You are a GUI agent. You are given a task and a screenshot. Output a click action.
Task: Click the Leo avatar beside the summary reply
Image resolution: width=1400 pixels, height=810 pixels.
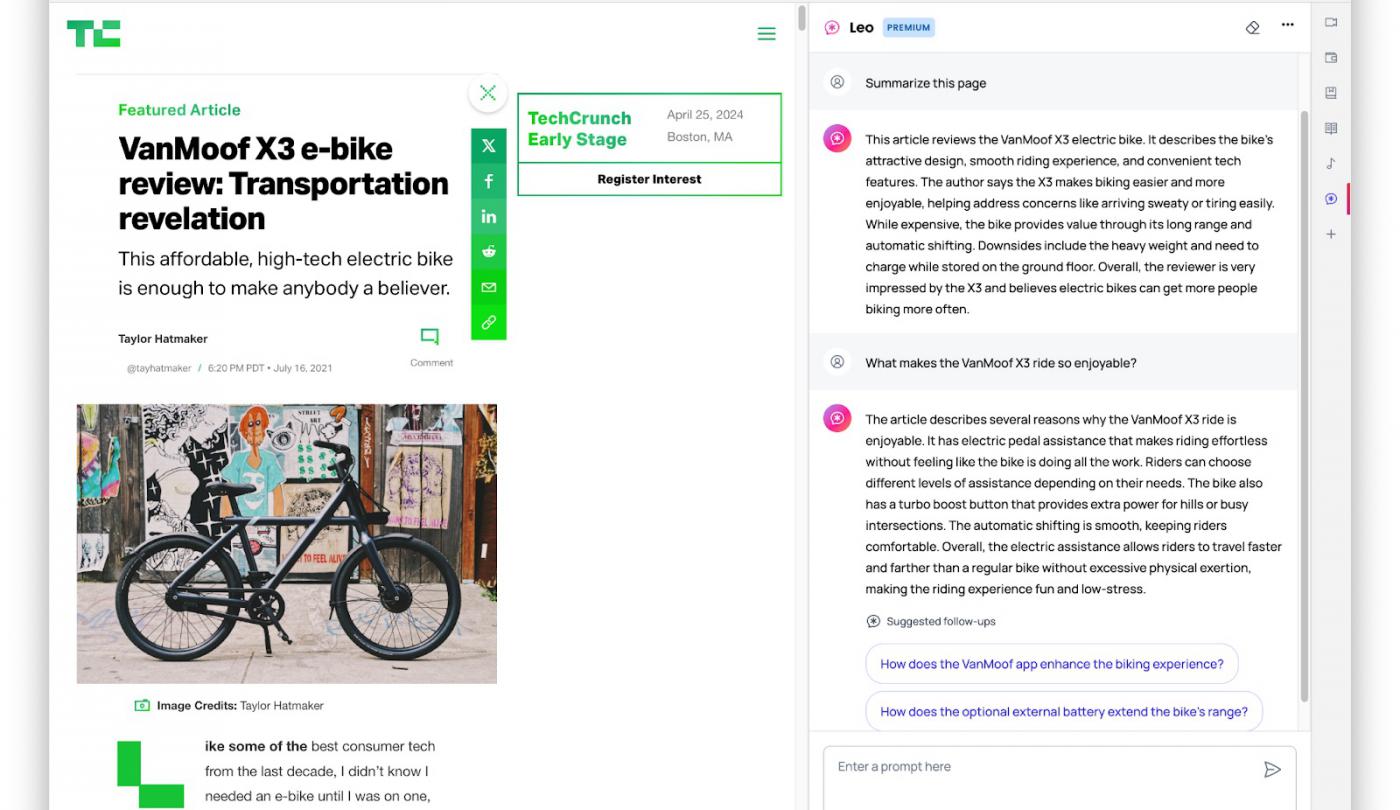[x=837, y=138]
